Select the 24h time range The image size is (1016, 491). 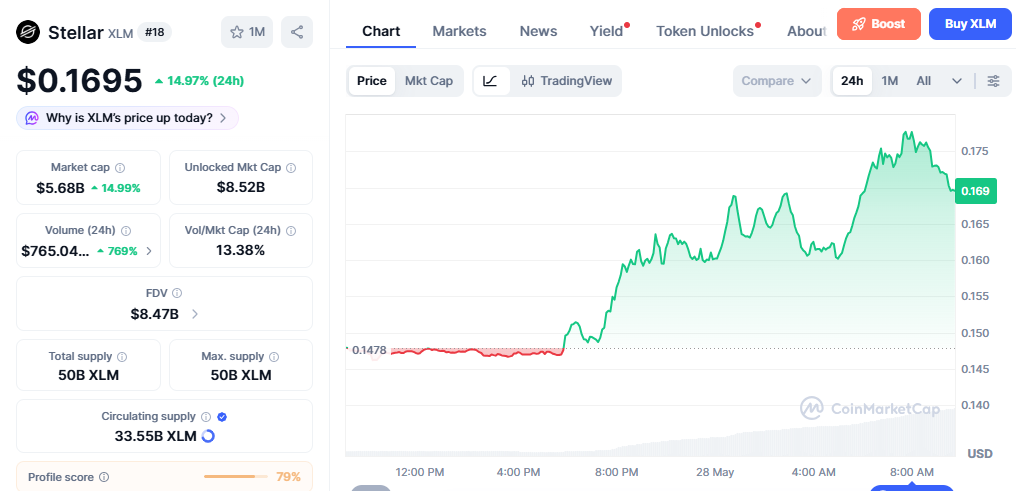point(852,81)
